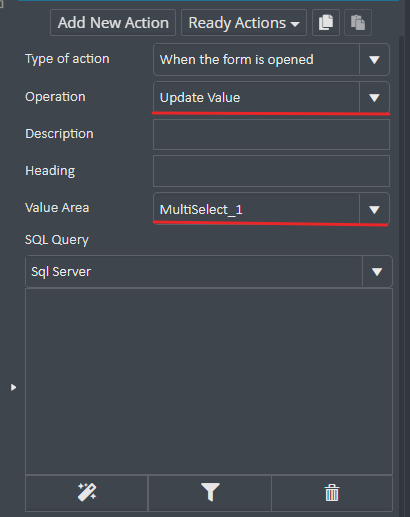Select the MultiSelect_1 value area box

(x=257, y=209)
